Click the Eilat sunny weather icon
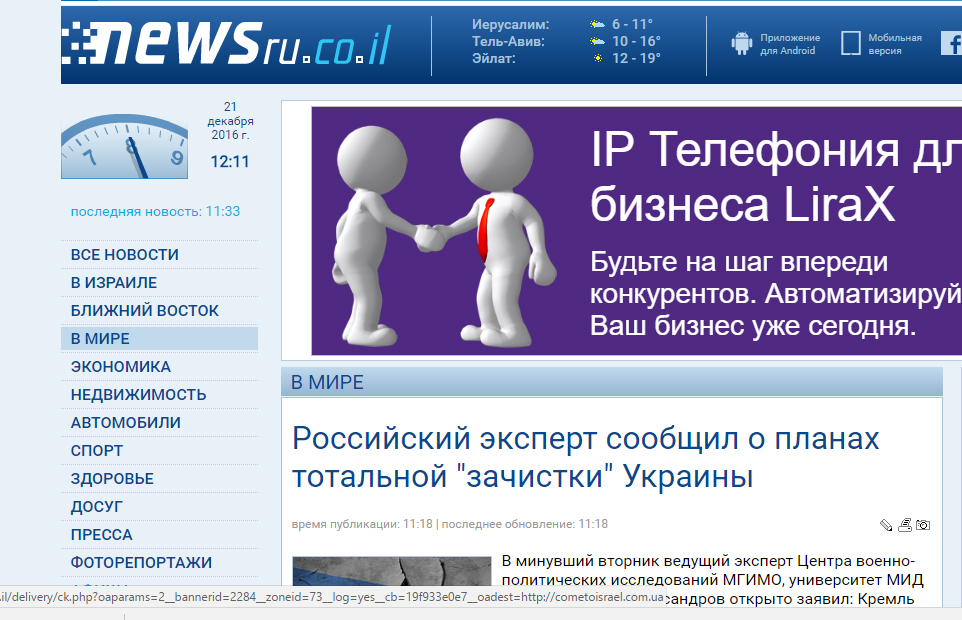 point(598,58)
